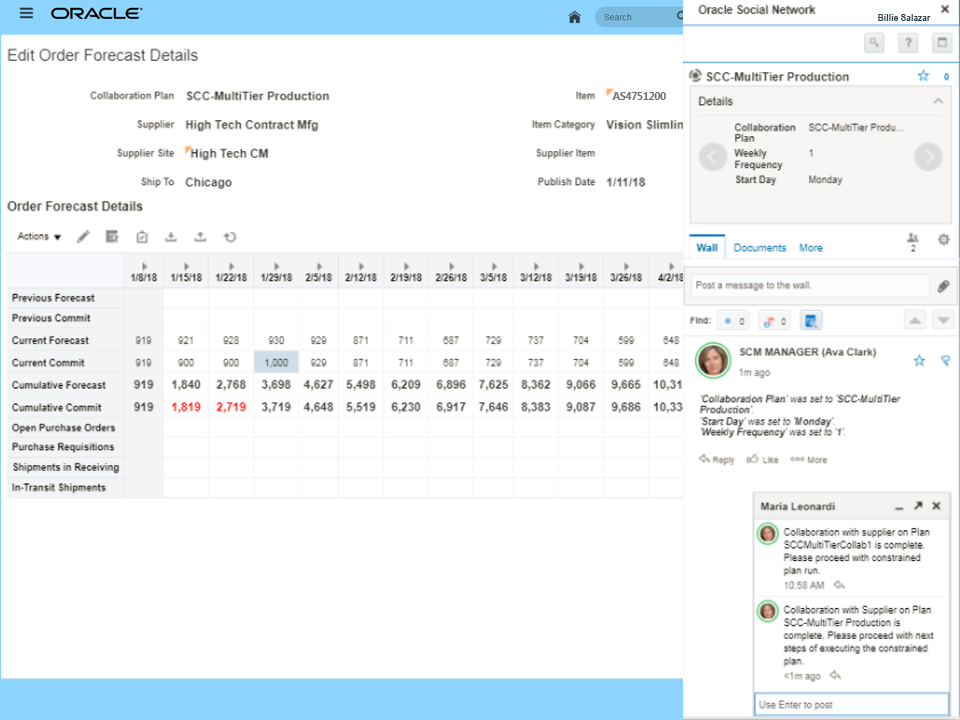Close the Maria Leonardi chat window

click(936, 506)
